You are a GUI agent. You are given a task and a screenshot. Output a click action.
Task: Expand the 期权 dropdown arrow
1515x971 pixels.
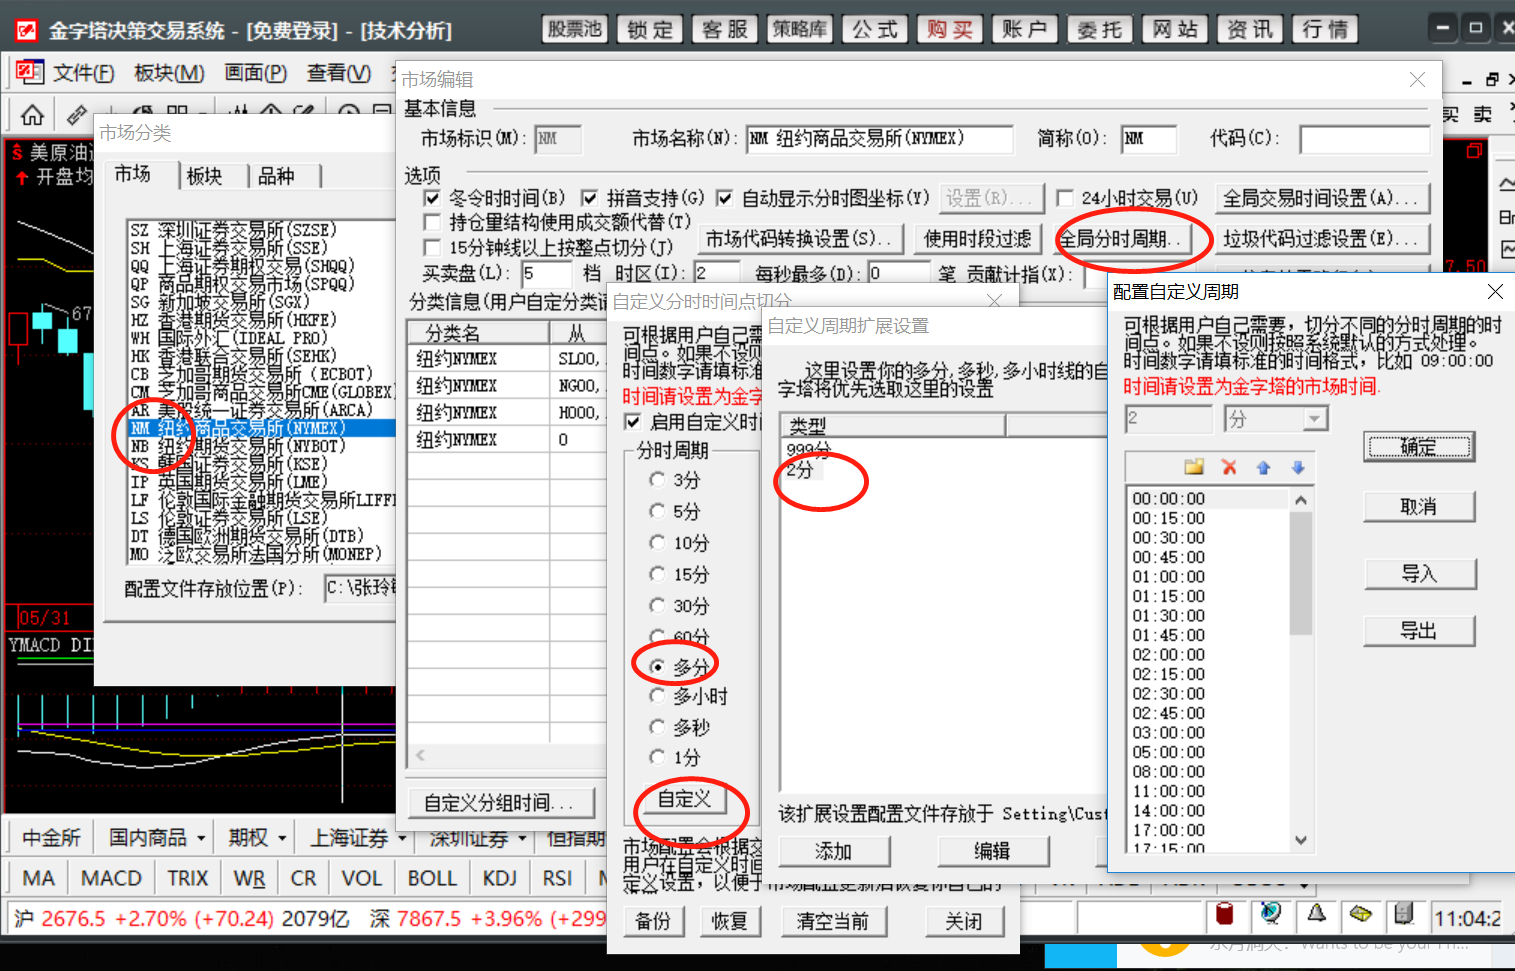click(282, 838)
